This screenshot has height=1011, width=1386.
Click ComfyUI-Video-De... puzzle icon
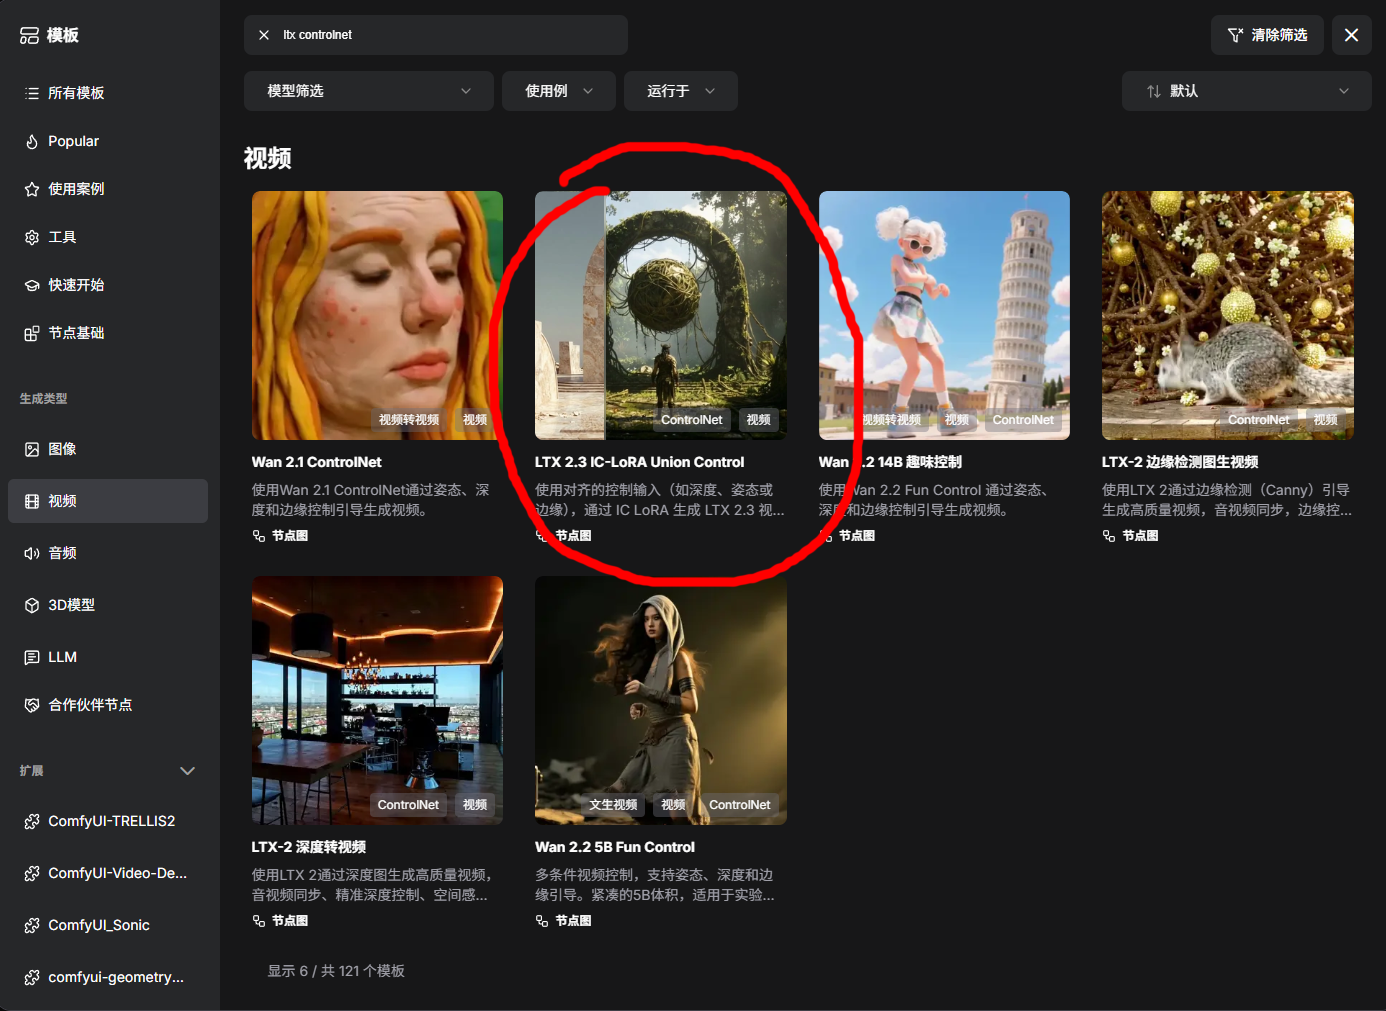tap(32, 873)
